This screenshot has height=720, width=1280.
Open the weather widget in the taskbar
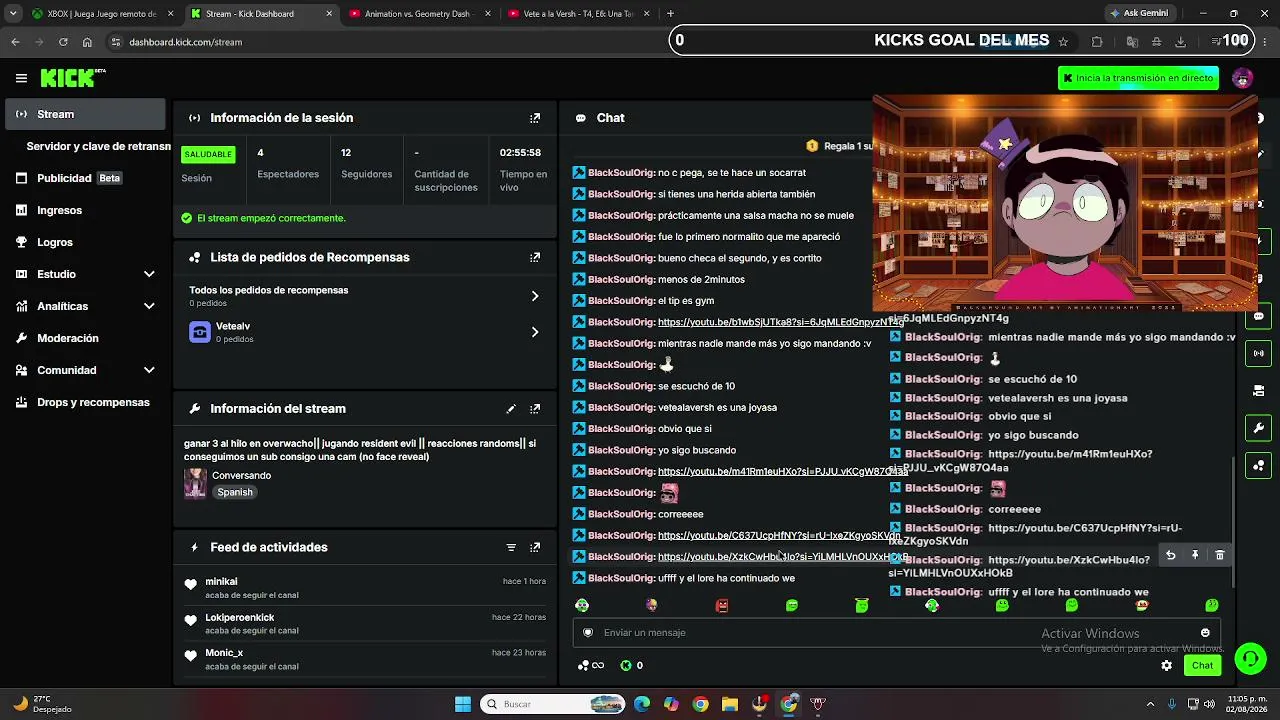[42, 704]
